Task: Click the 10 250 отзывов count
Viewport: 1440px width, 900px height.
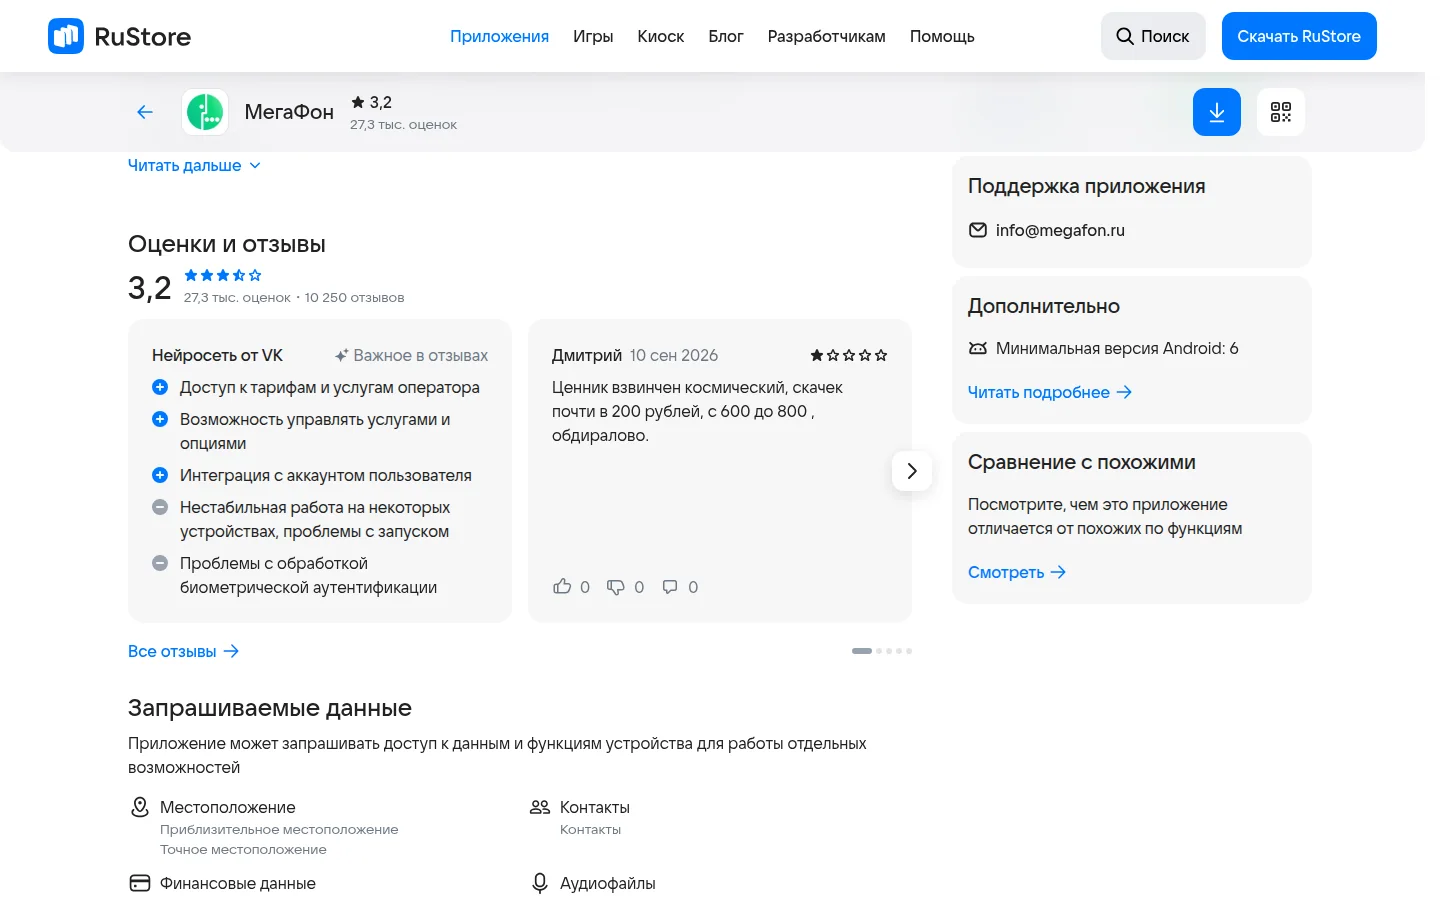Action: (354, 297)
